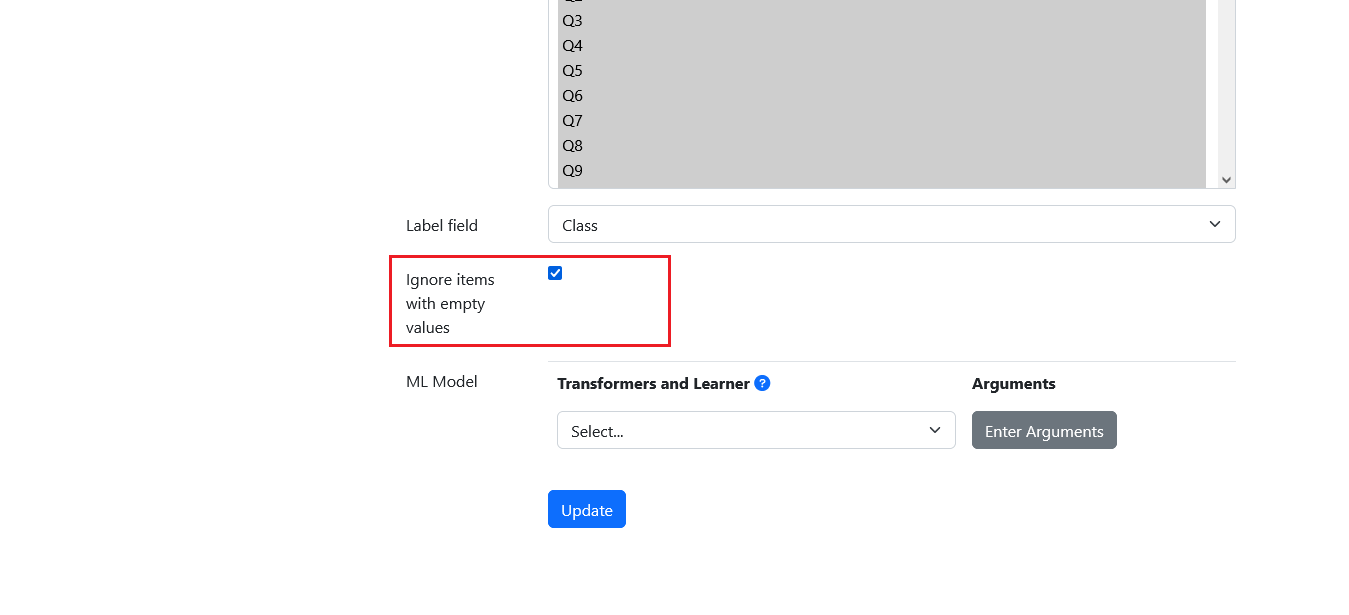Choose the Q8 option

[882, 146]
